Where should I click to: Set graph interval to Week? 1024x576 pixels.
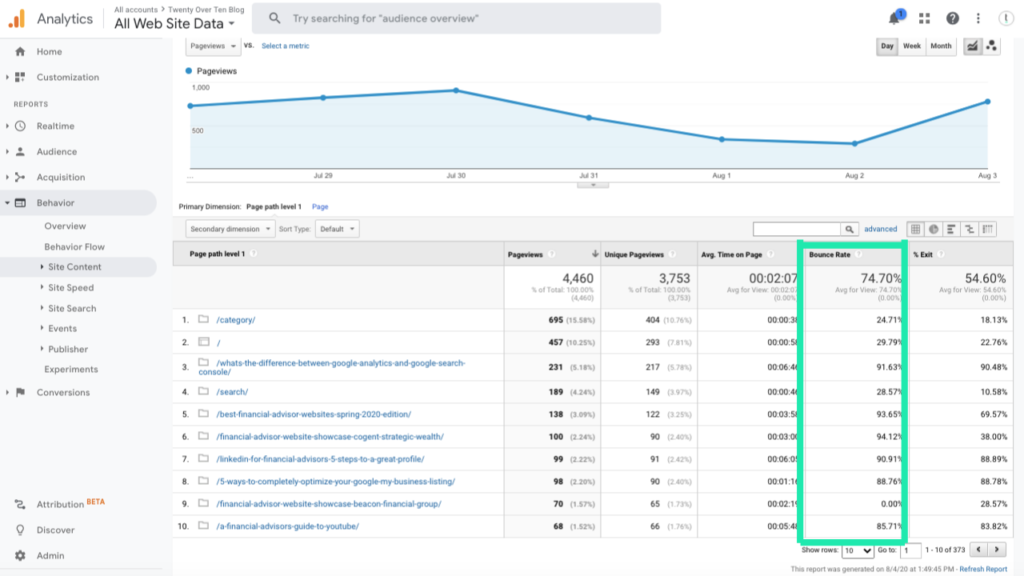pos(912,46)
